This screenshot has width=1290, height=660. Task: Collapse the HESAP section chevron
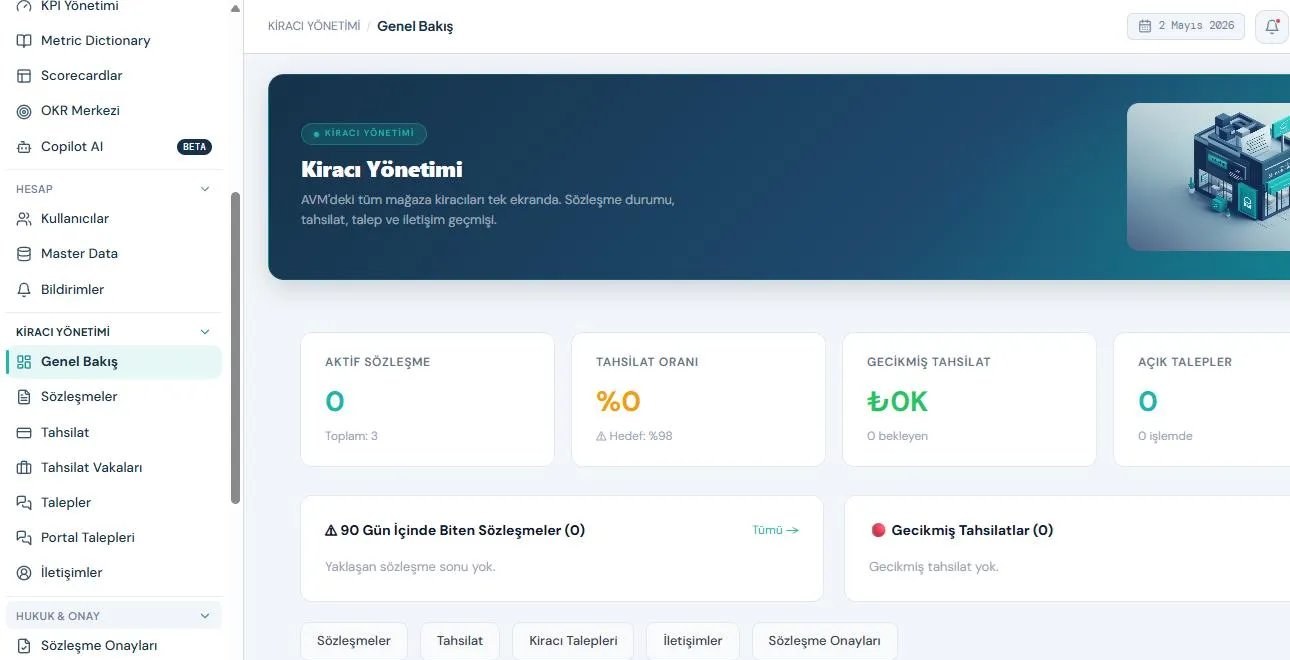click(x=205, y=189)
